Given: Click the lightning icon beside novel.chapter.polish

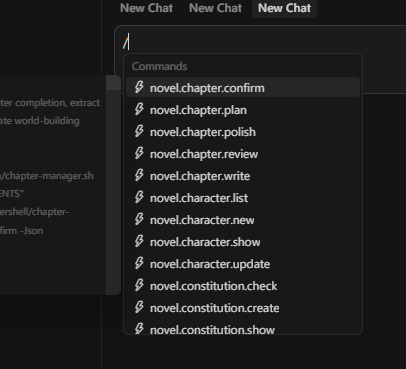Looking at the screenshot, I should tap(139, 132).
